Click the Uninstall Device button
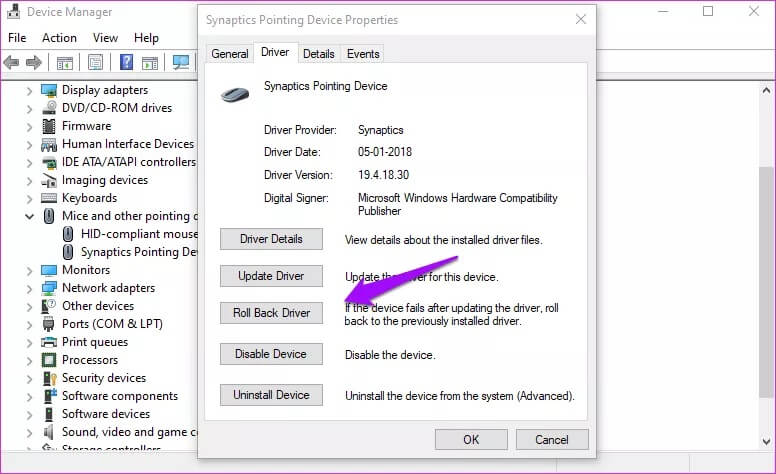 click(x=271, y=395)
